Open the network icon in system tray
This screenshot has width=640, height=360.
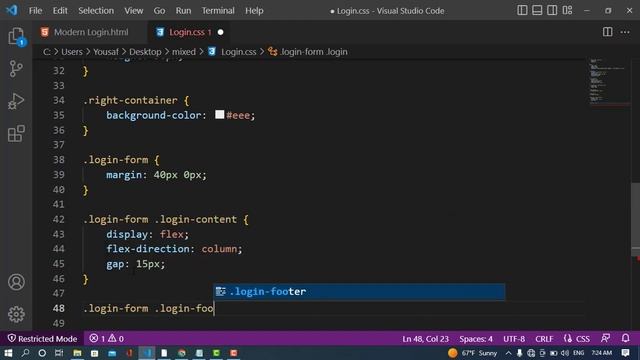531,353
